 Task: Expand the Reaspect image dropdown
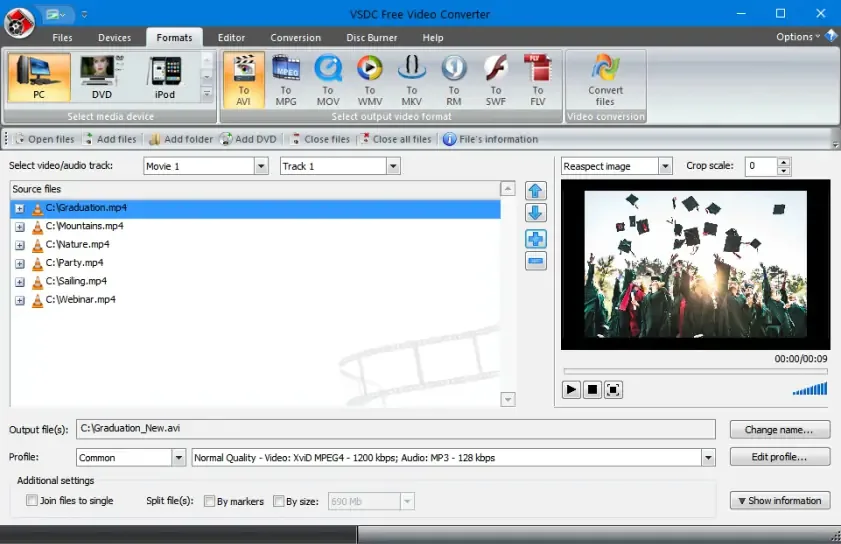pos(665,166)
